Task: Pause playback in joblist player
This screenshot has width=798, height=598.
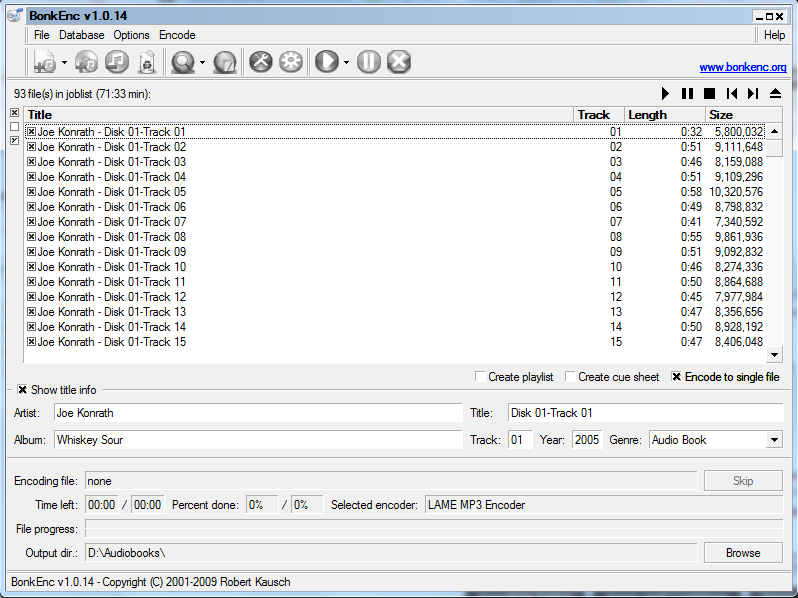Action: tap(687, 94)
